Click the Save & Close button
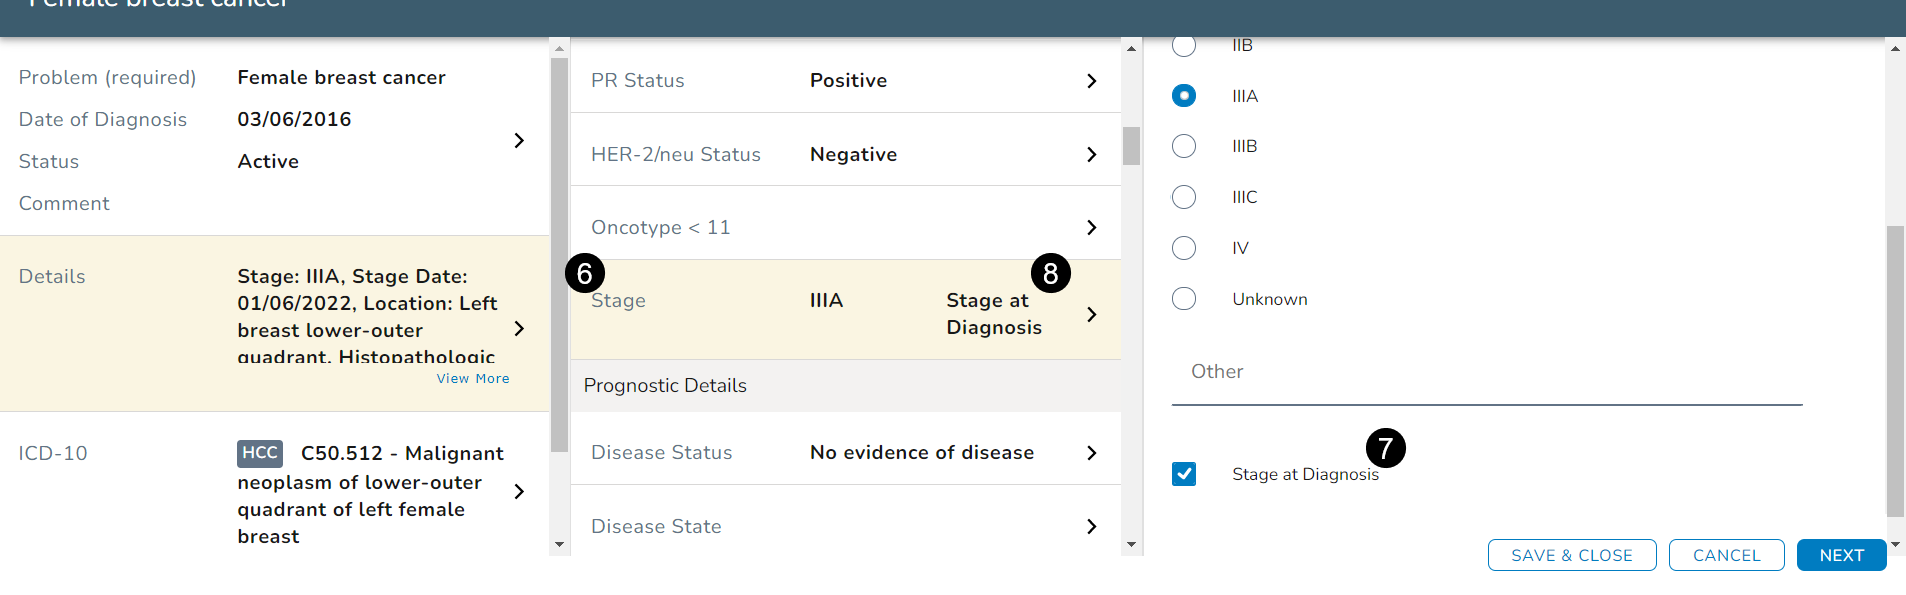The height and width of the screenshot is (595, 1906). coord(1571,555)
